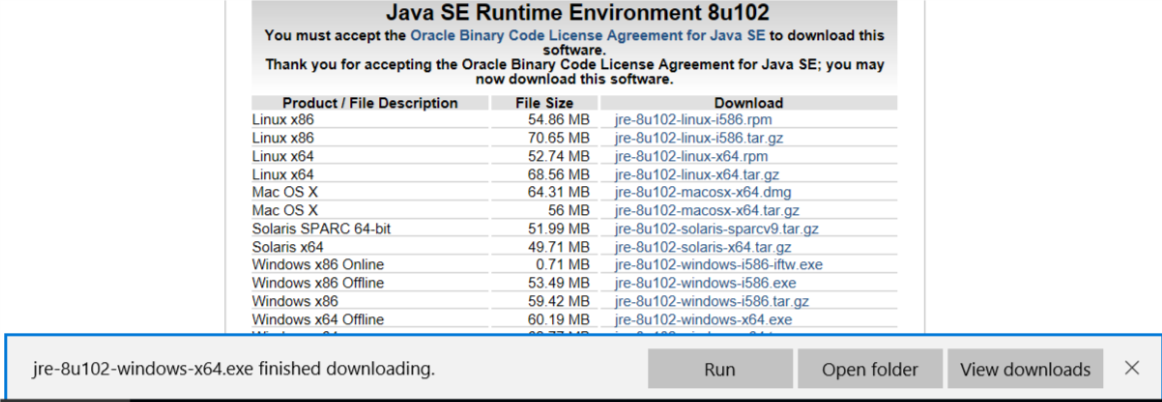Select Windows x86 Offline description
Viewport: 1162px width, 402px height.
[318, 283]
